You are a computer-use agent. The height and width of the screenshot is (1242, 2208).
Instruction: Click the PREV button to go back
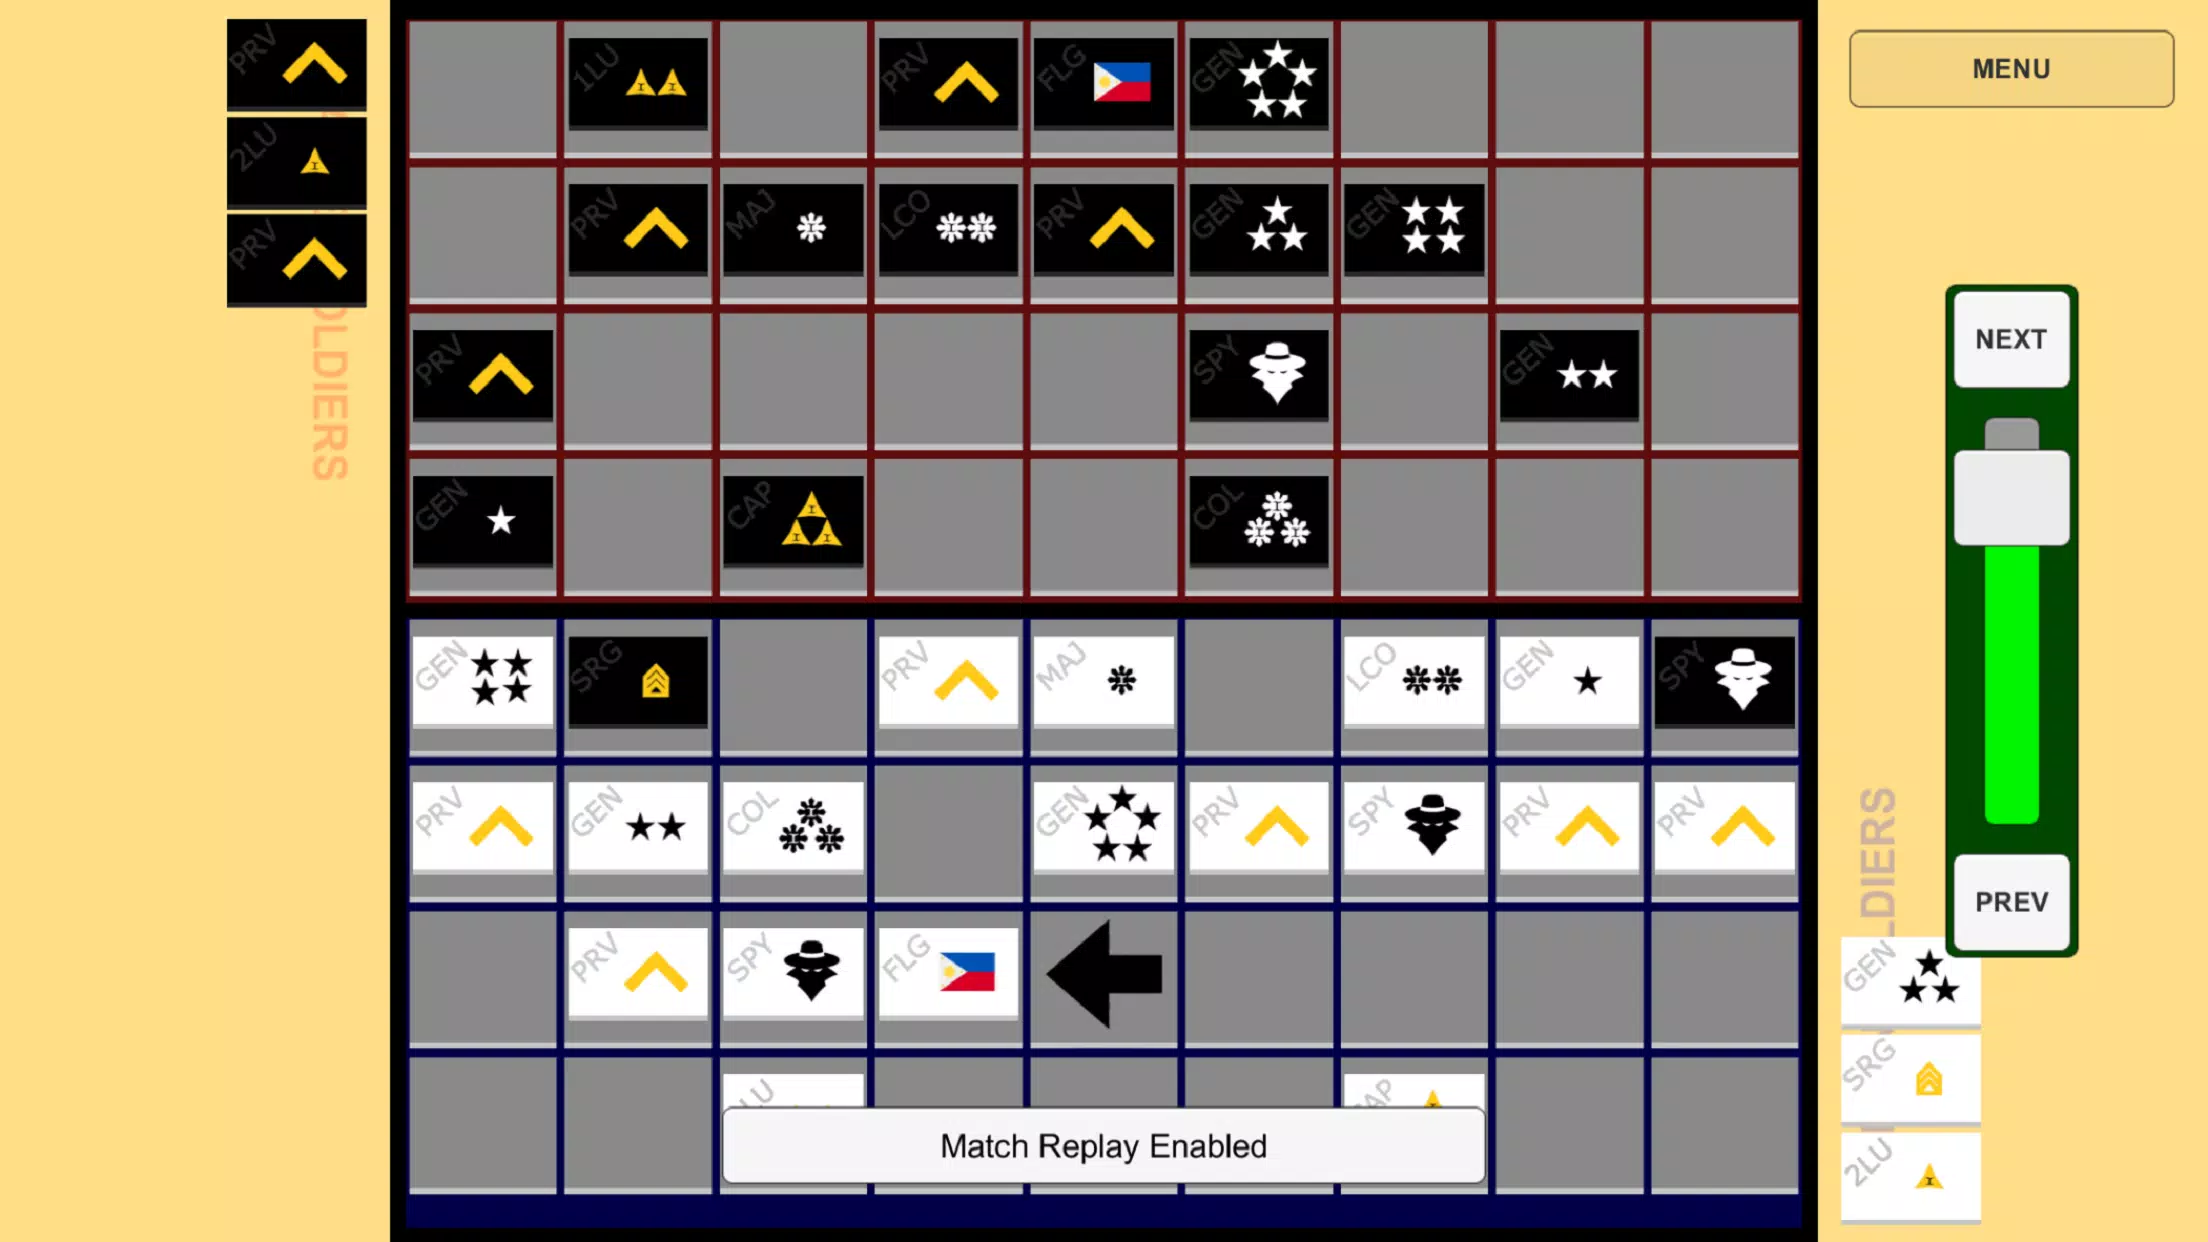tap(2011, 901)
